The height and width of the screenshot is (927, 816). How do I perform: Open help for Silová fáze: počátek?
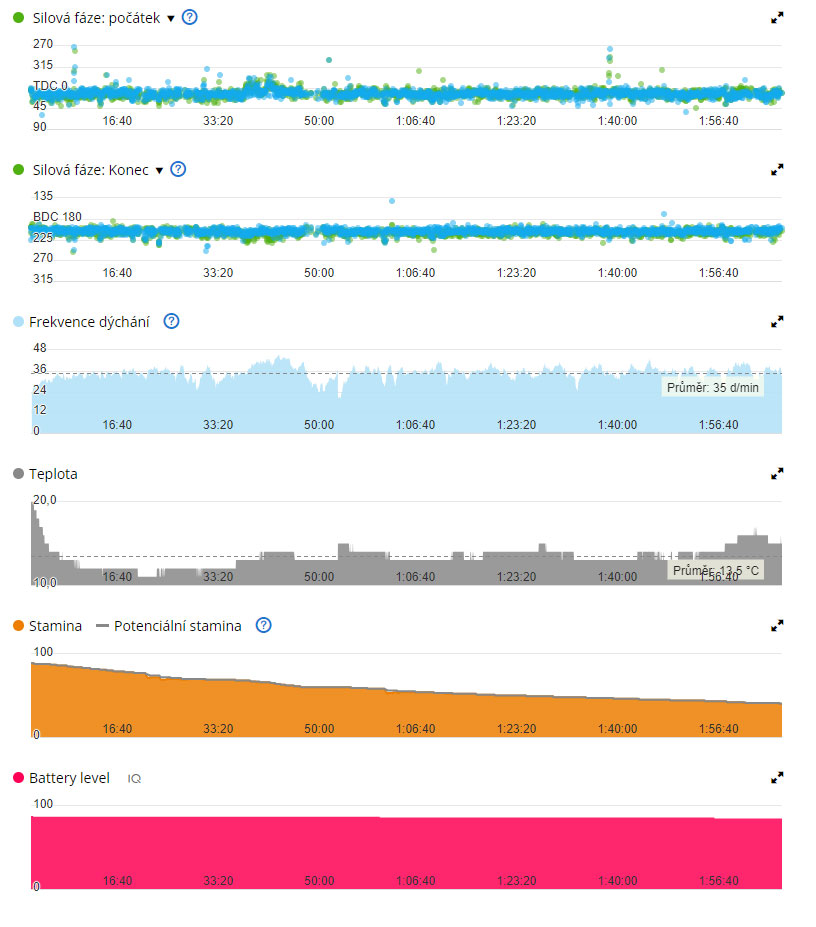pos(190,18)
